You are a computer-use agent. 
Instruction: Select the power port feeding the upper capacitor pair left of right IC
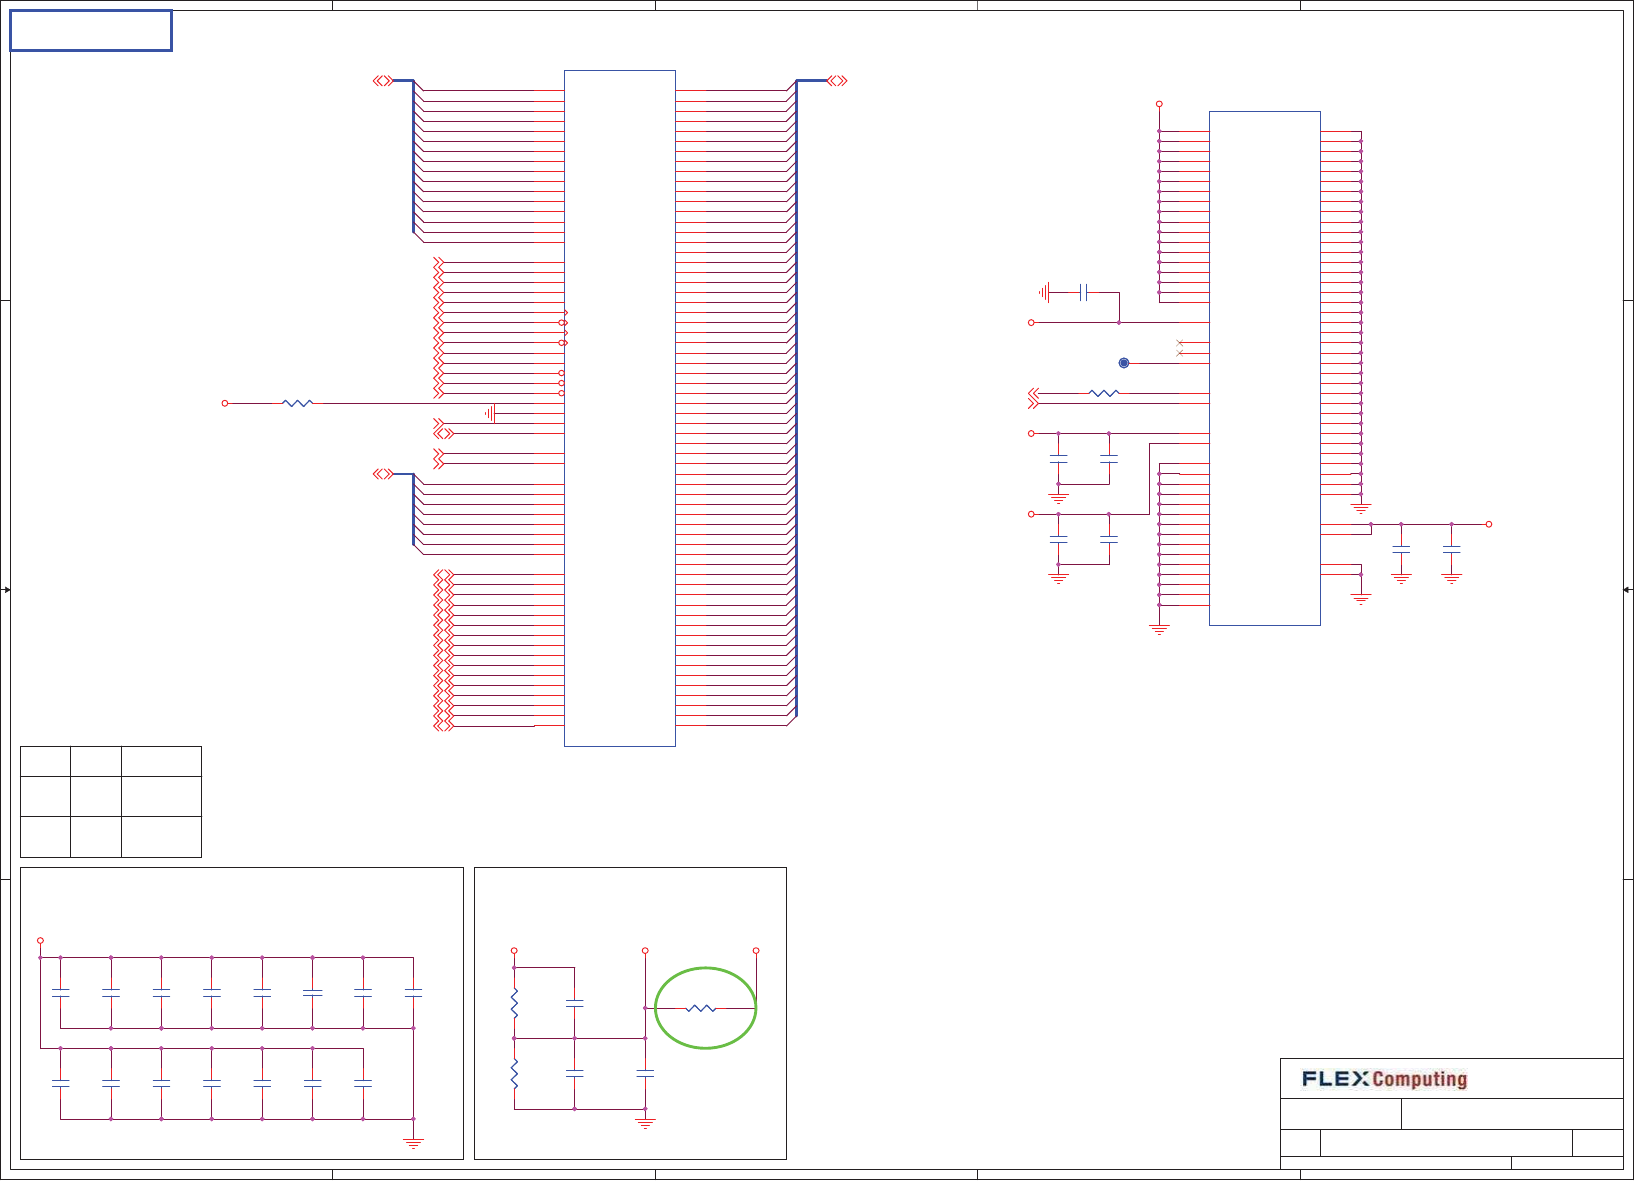pos(1031,433)
